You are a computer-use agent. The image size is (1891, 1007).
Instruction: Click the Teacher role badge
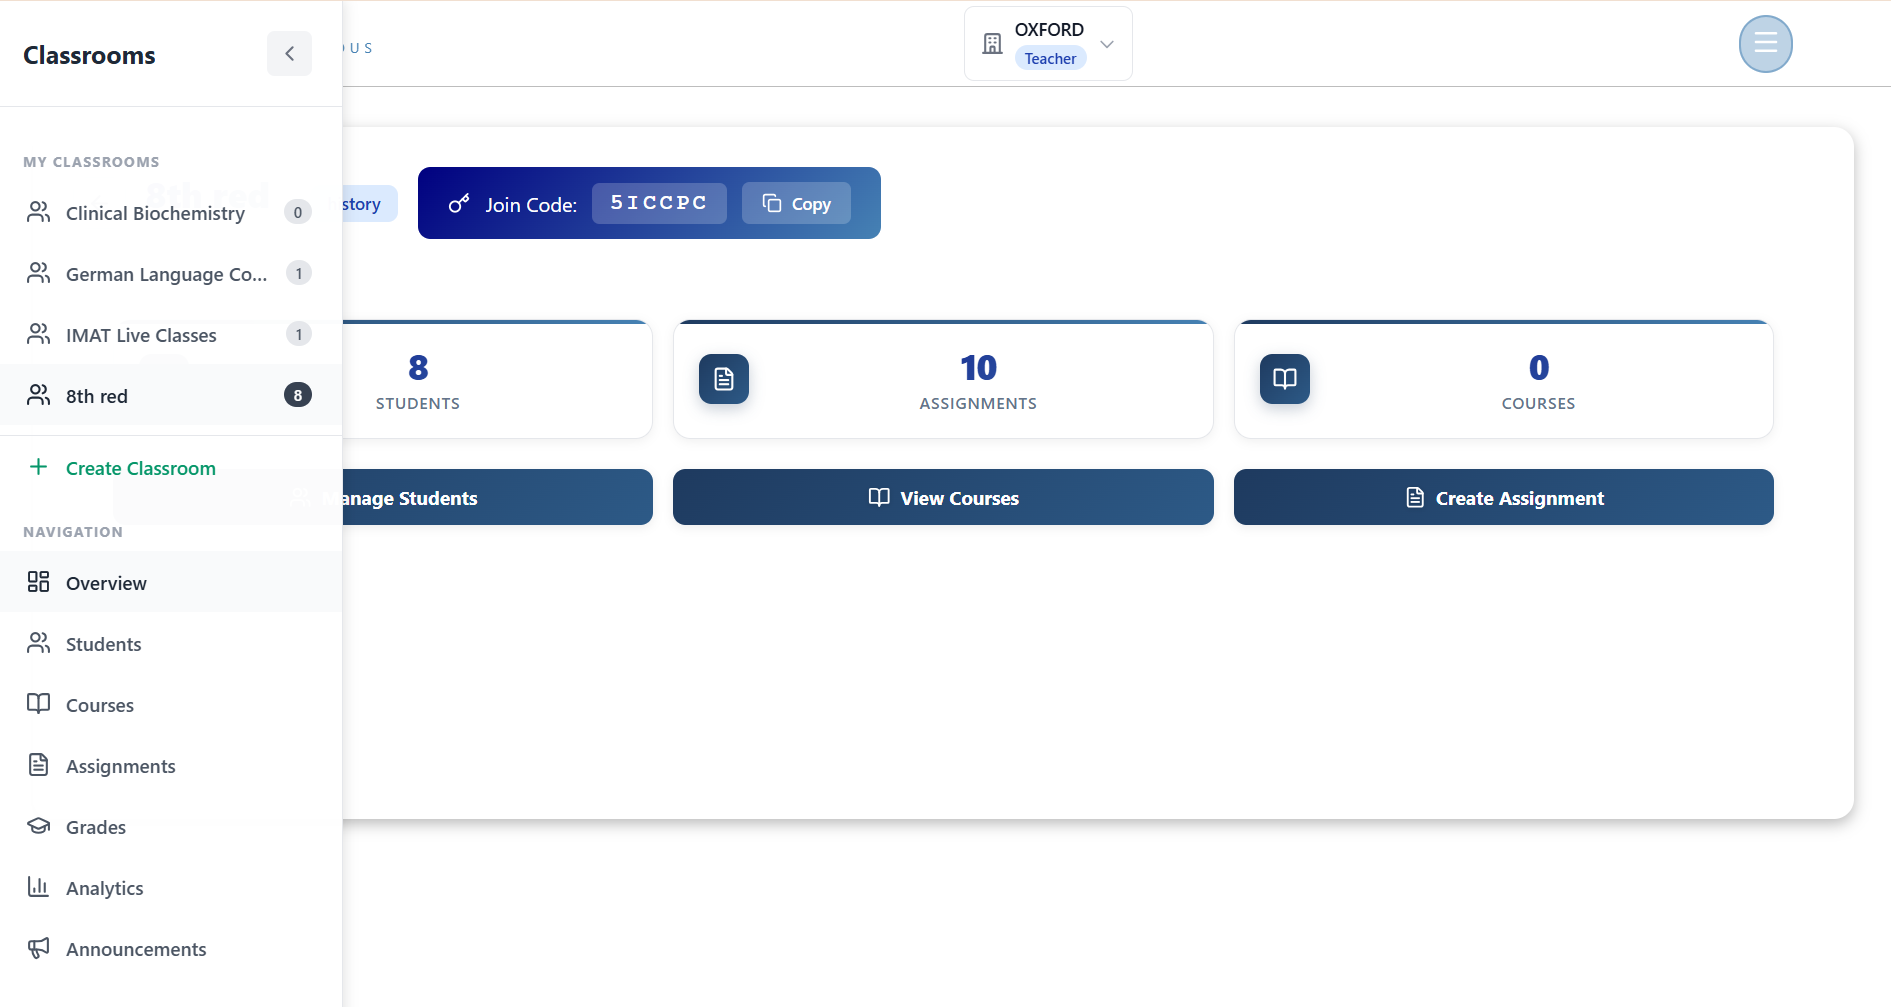[x=1050, y=59]
